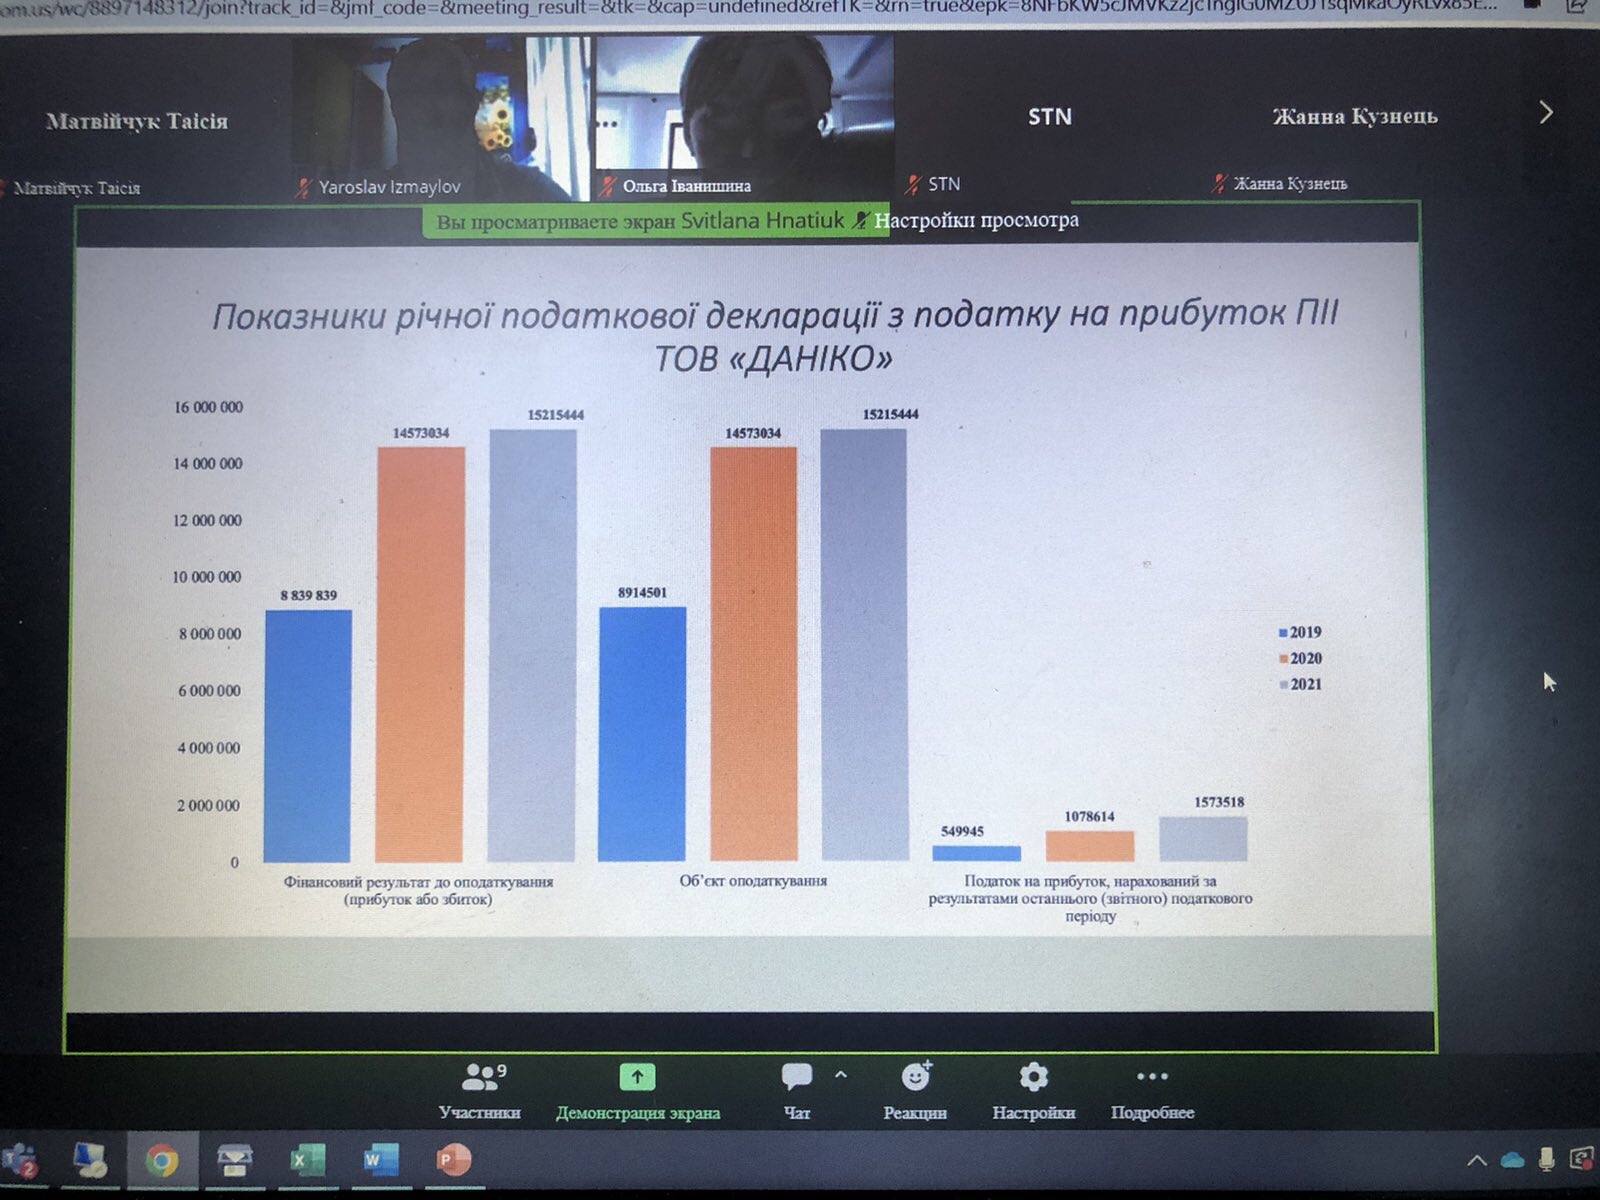Click axis label Податок на прибуток, нарахований
The height and width of the screenshot is (1200, 1600).
(1090, 898)
